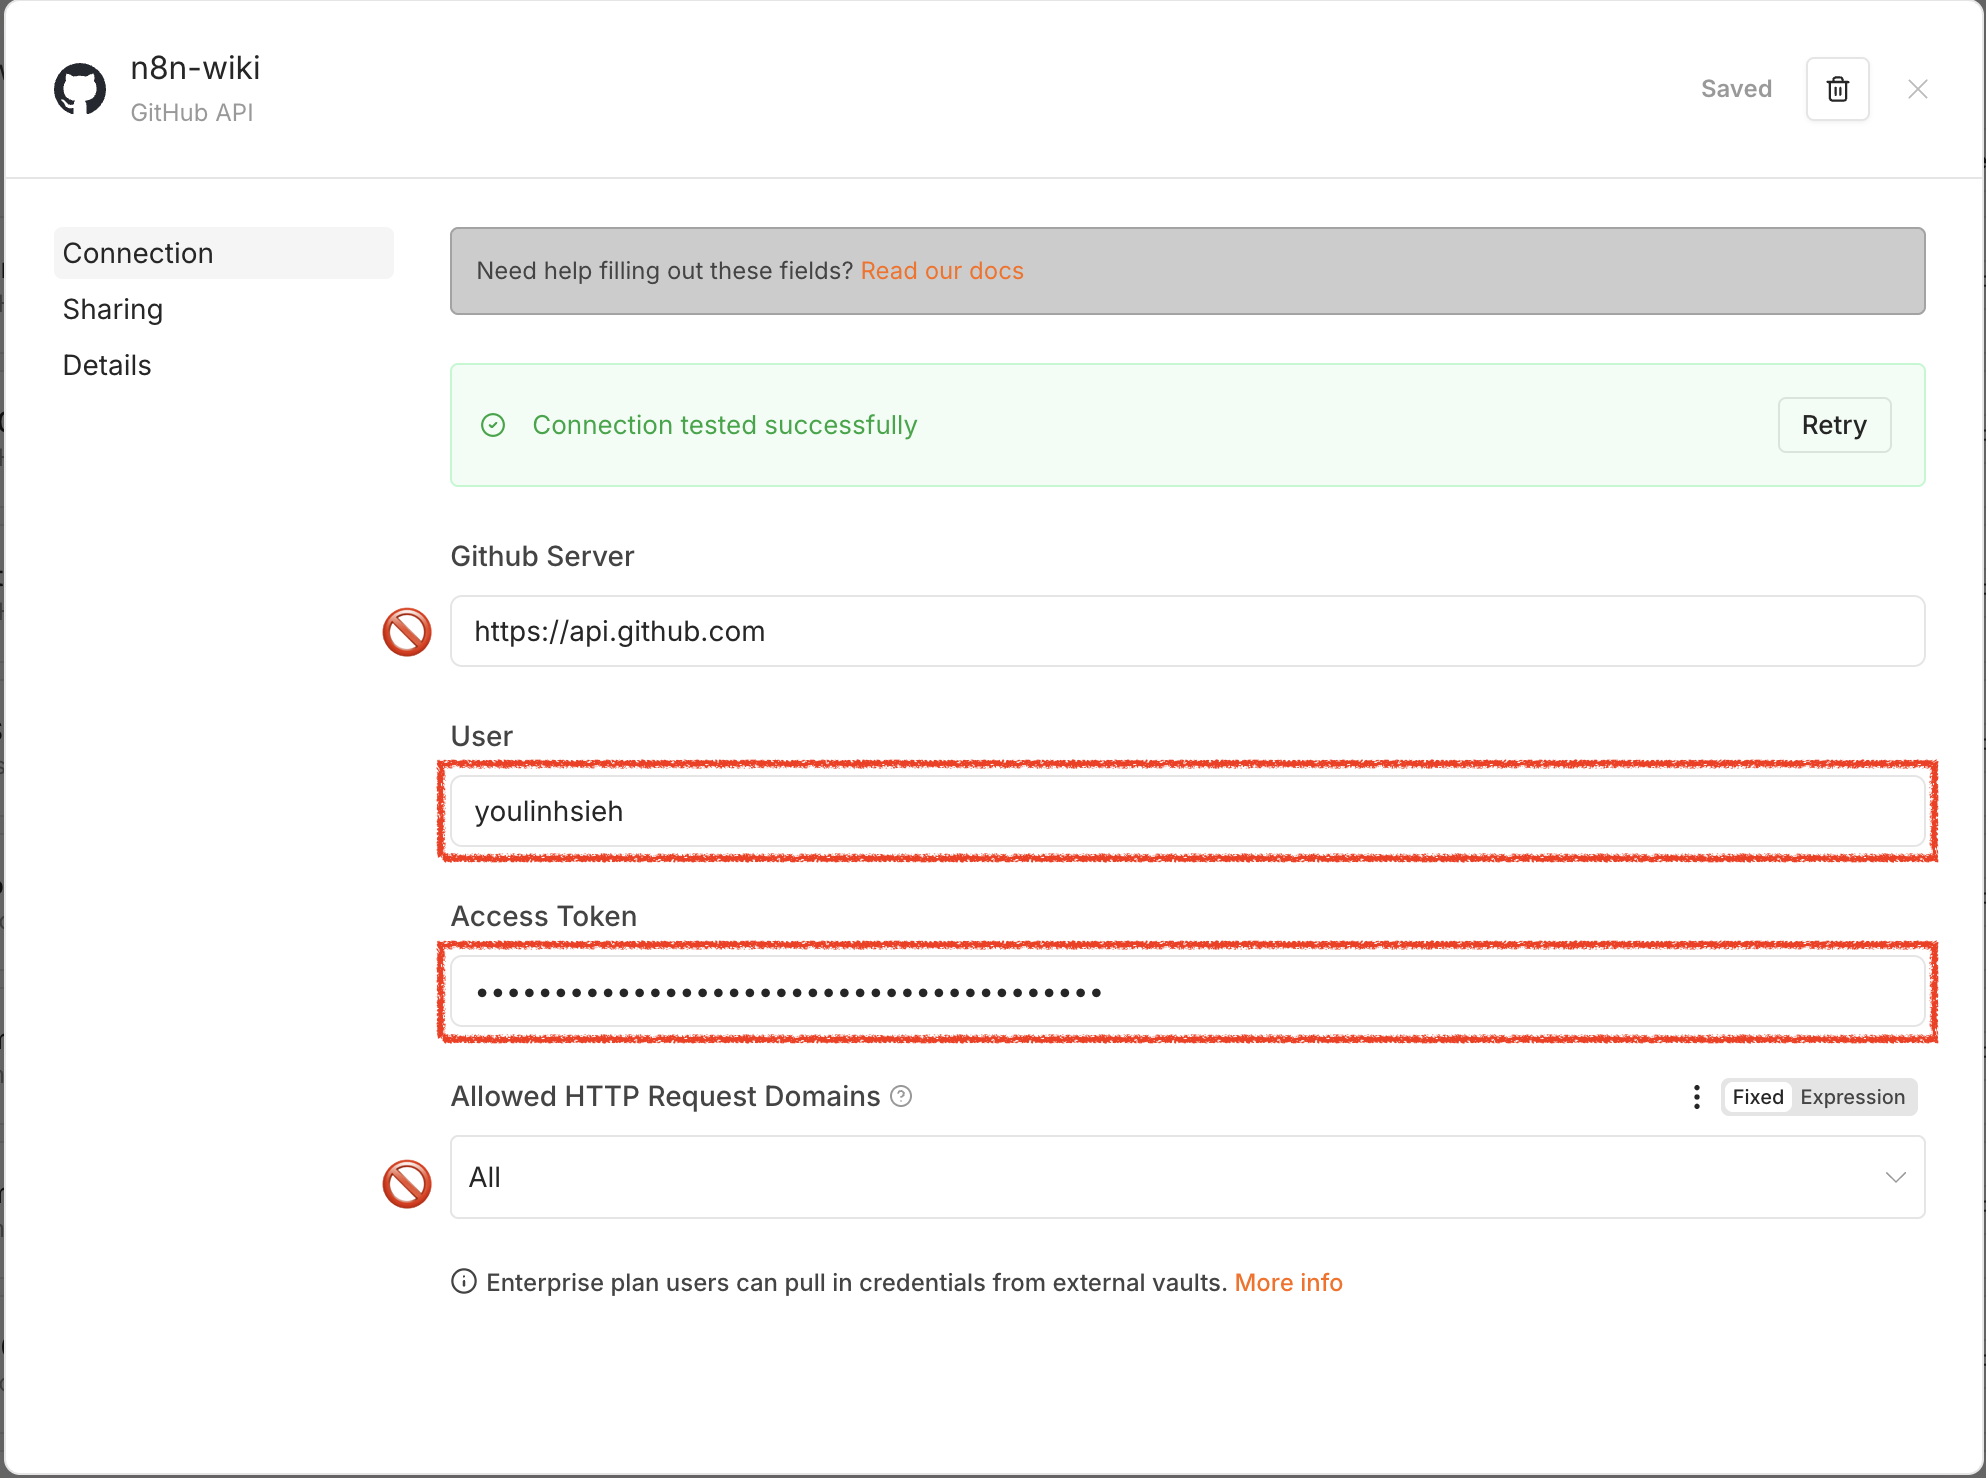Click the credential name n8n-wiki
The image size is (1986, 1478).
[195, 67]
